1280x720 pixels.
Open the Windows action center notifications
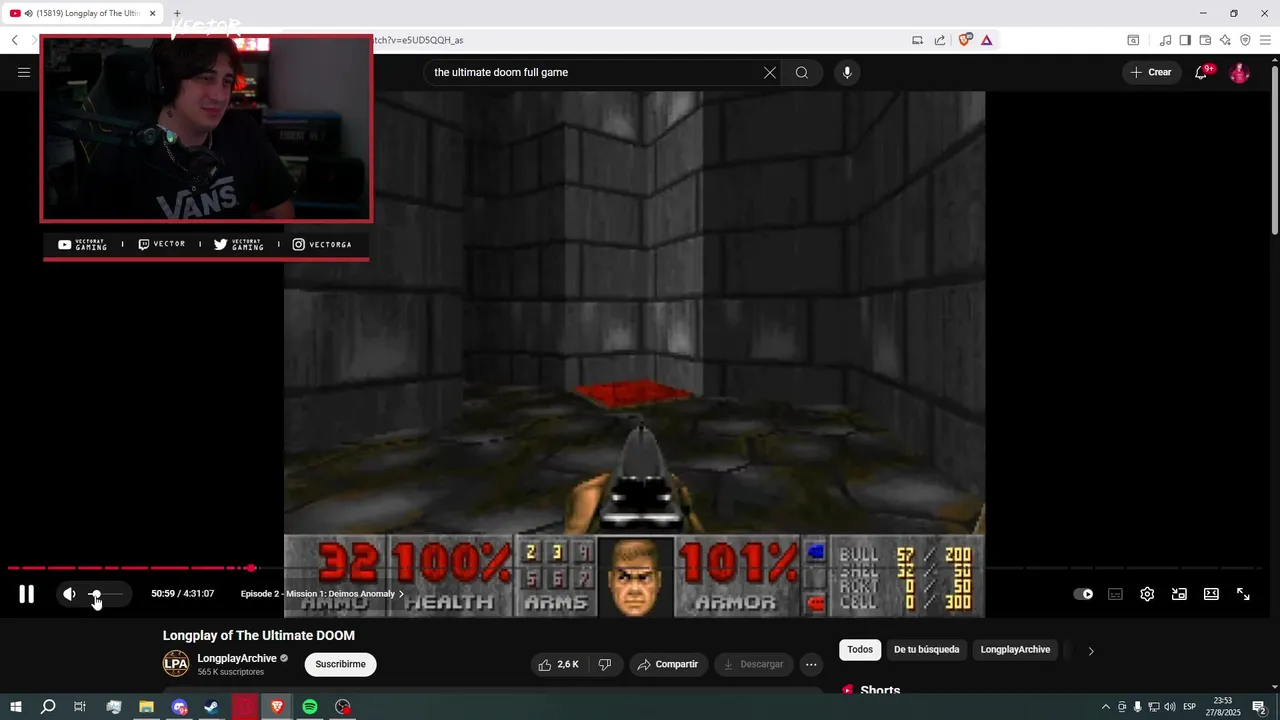(x=1259, y=707)
